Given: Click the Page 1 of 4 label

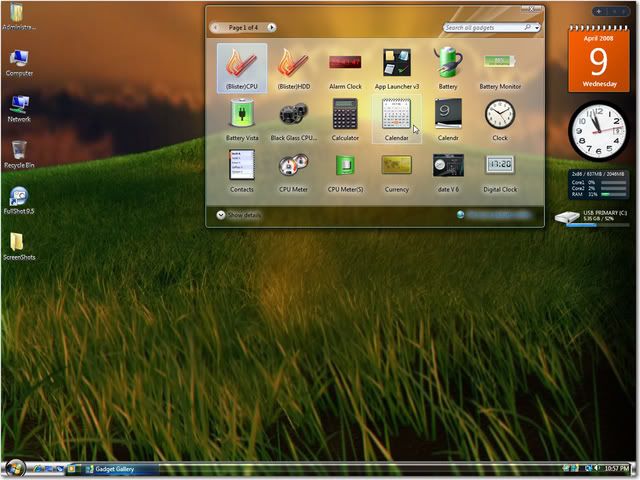Looking at the screenshot, I should [243, 27].
